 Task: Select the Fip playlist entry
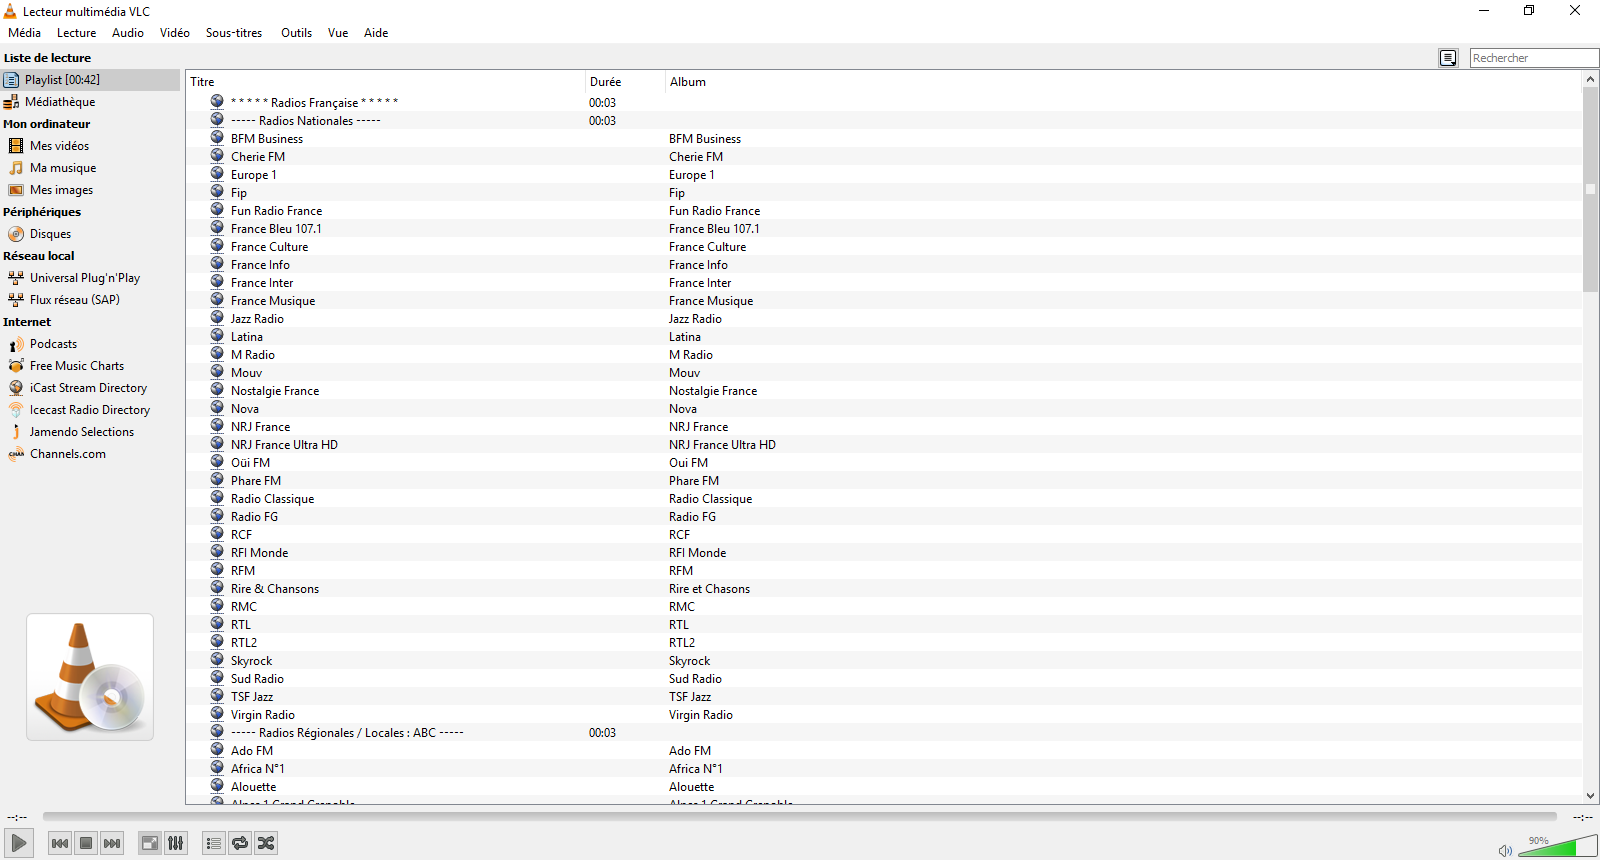[239, 193]
